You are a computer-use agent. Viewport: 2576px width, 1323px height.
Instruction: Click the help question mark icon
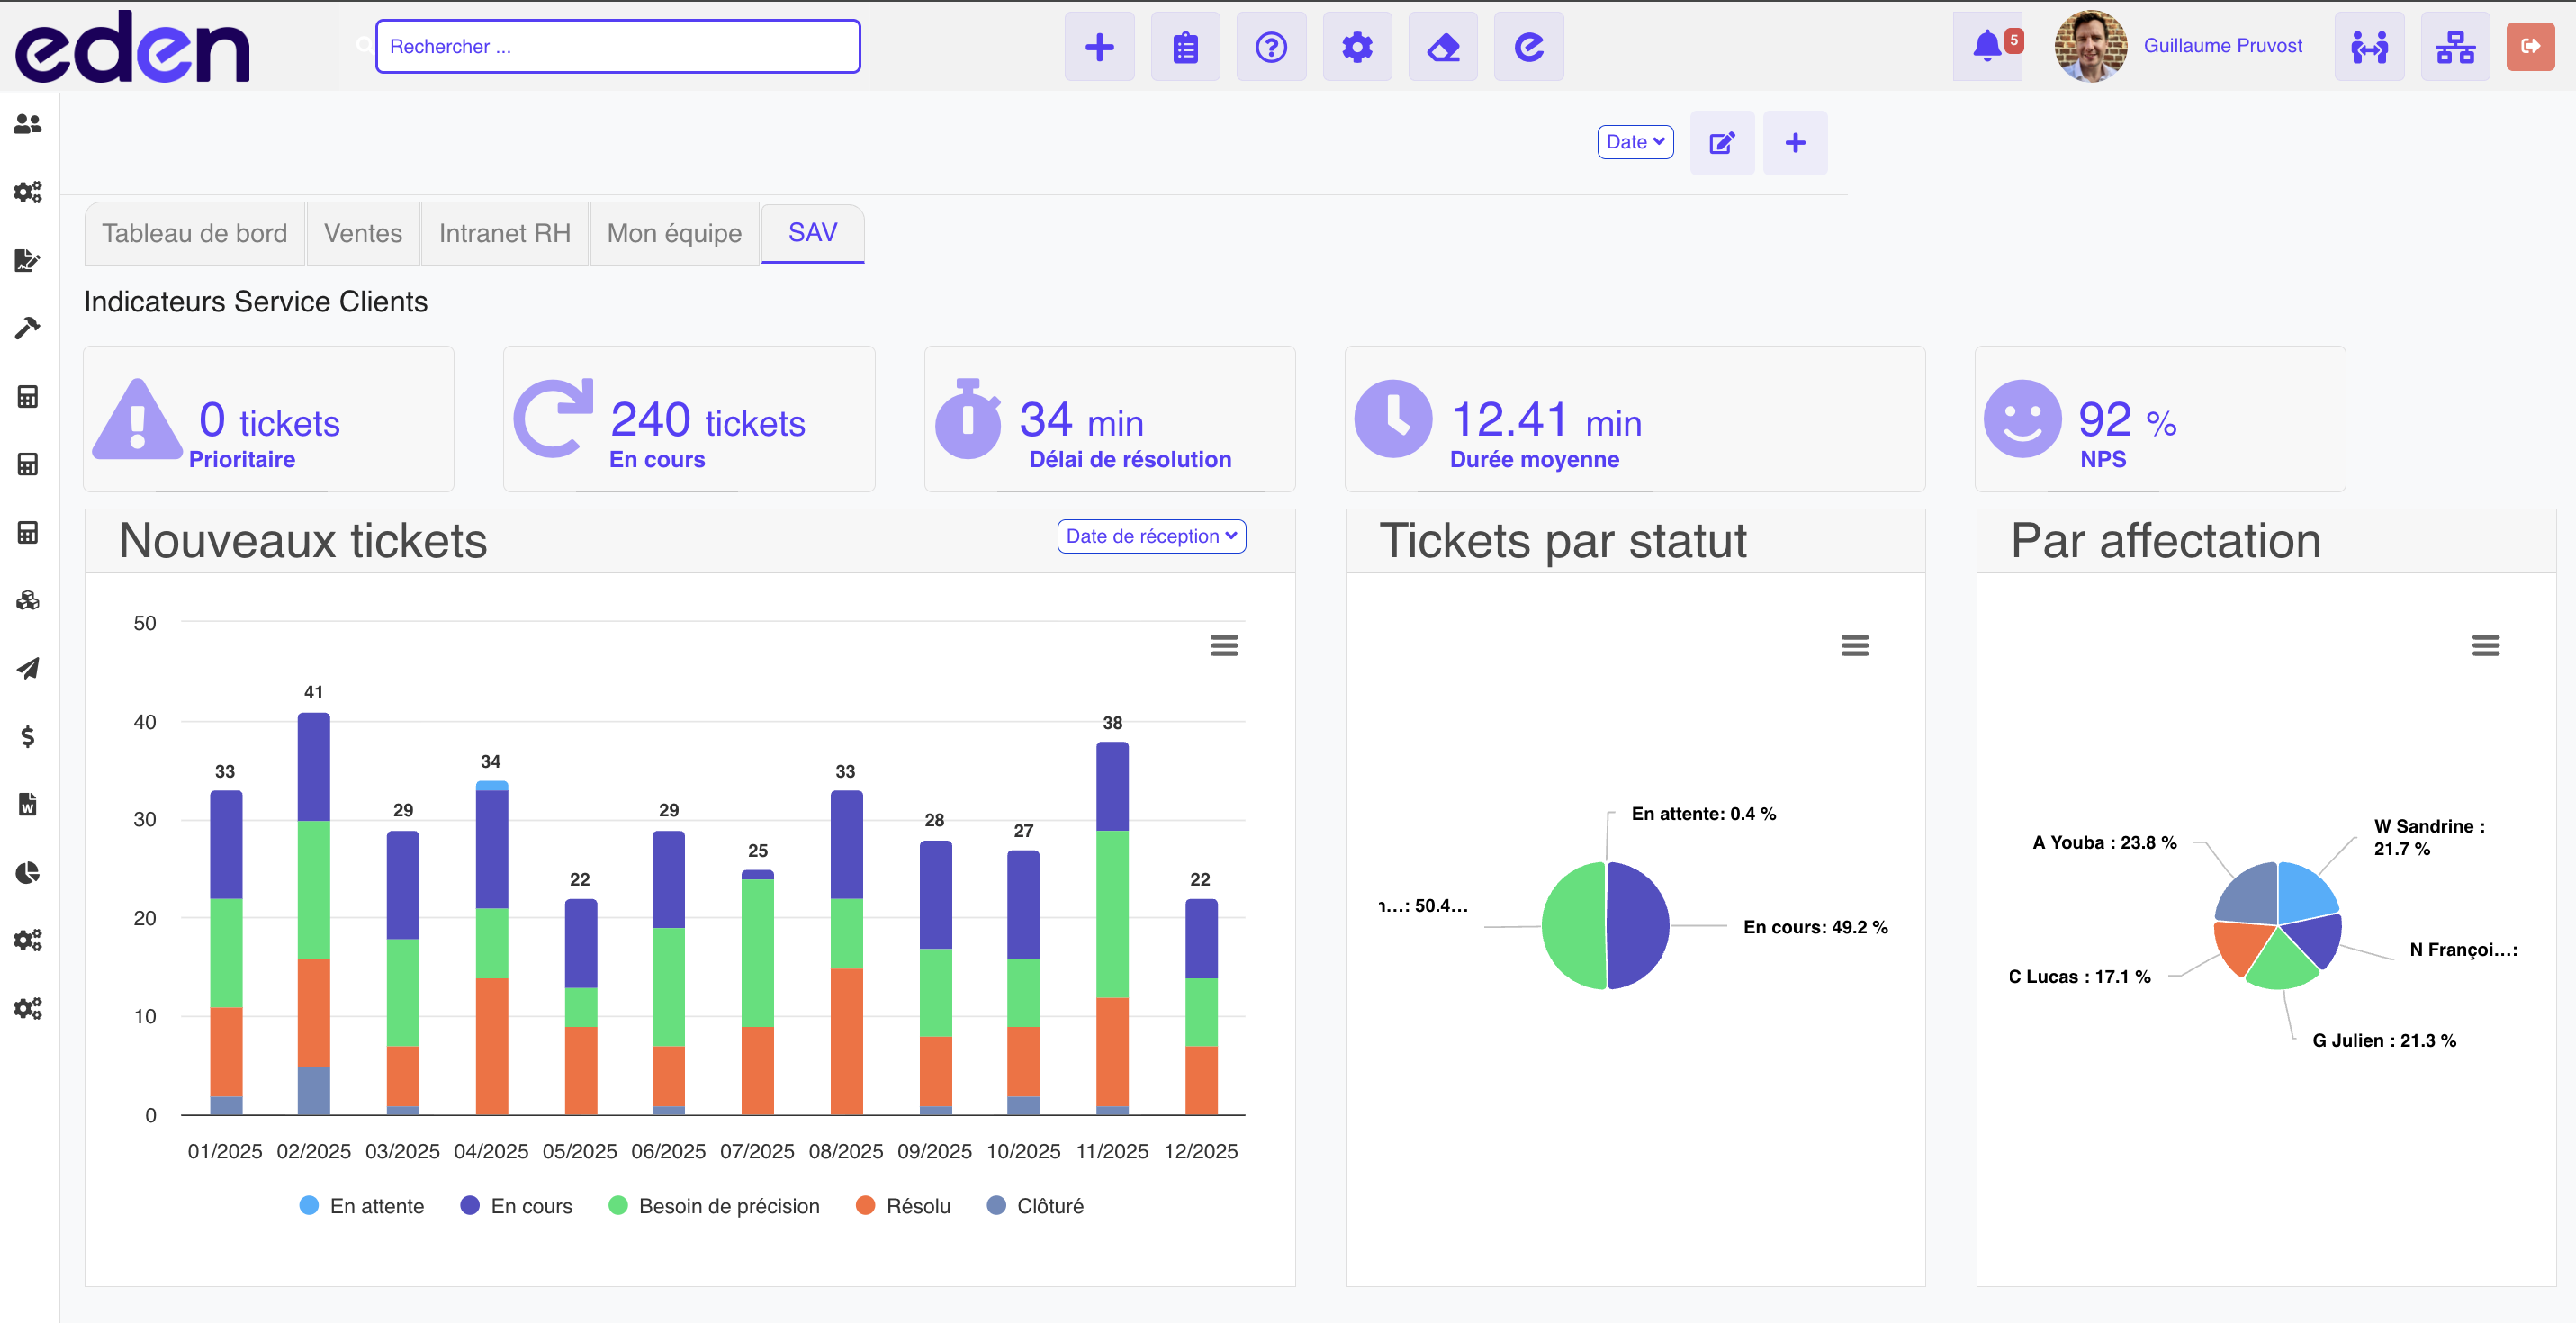[x=1270, y=47]
